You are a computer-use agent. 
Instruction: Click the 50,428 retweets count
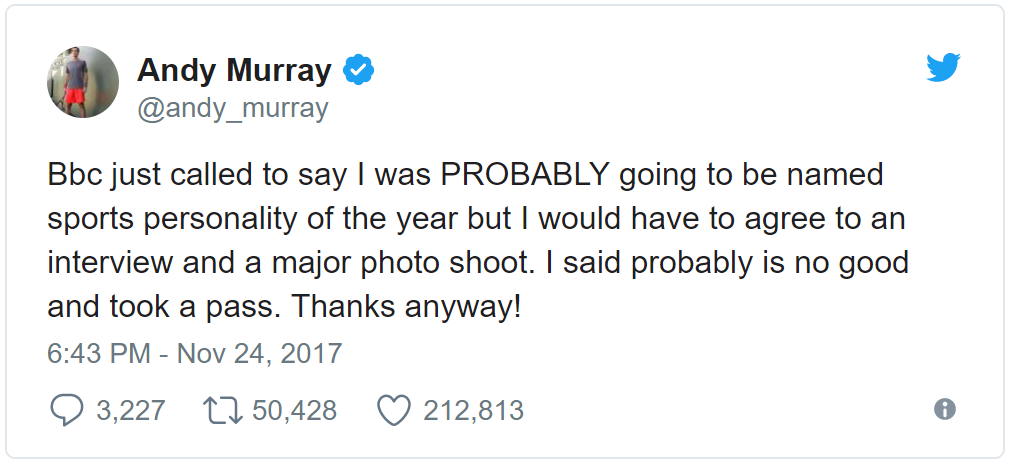point(294,410)
